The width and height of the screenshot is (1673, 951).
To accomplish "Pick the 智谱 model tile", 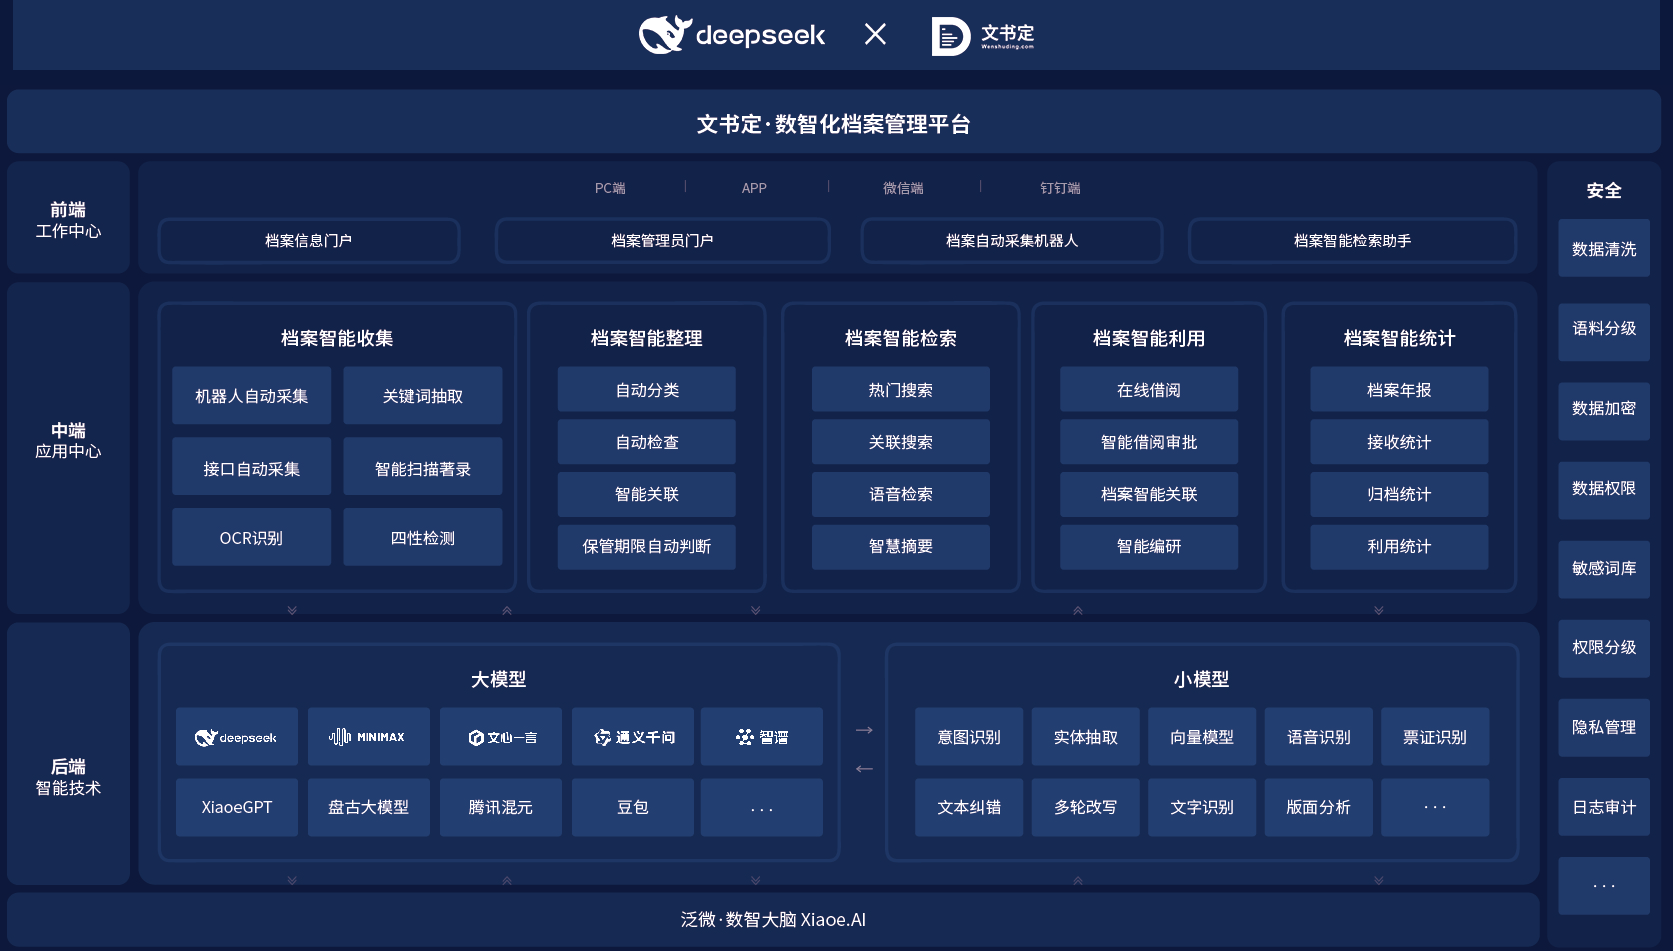I will [x=762, y=737].
